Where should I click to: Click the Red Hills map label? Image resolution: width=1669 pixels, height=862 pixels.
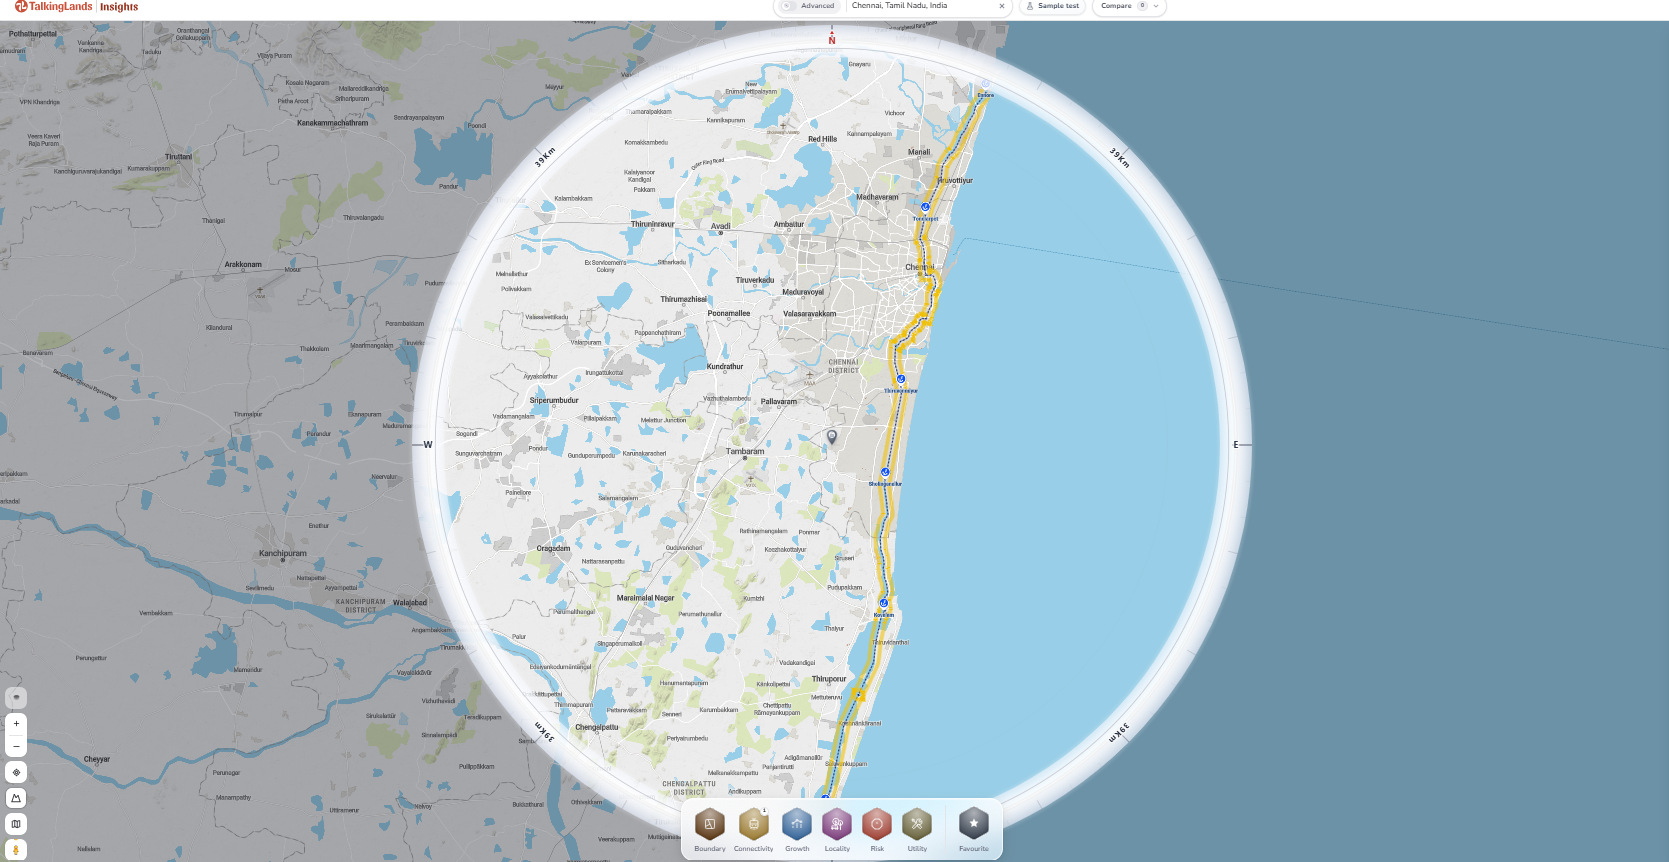(x=823, y=139)
